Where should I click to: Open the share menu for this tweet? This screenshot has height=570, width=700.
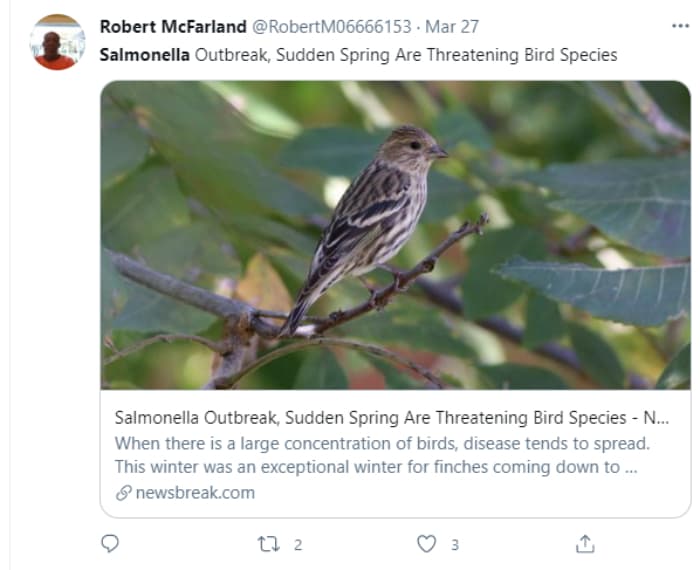coord(586,544)
